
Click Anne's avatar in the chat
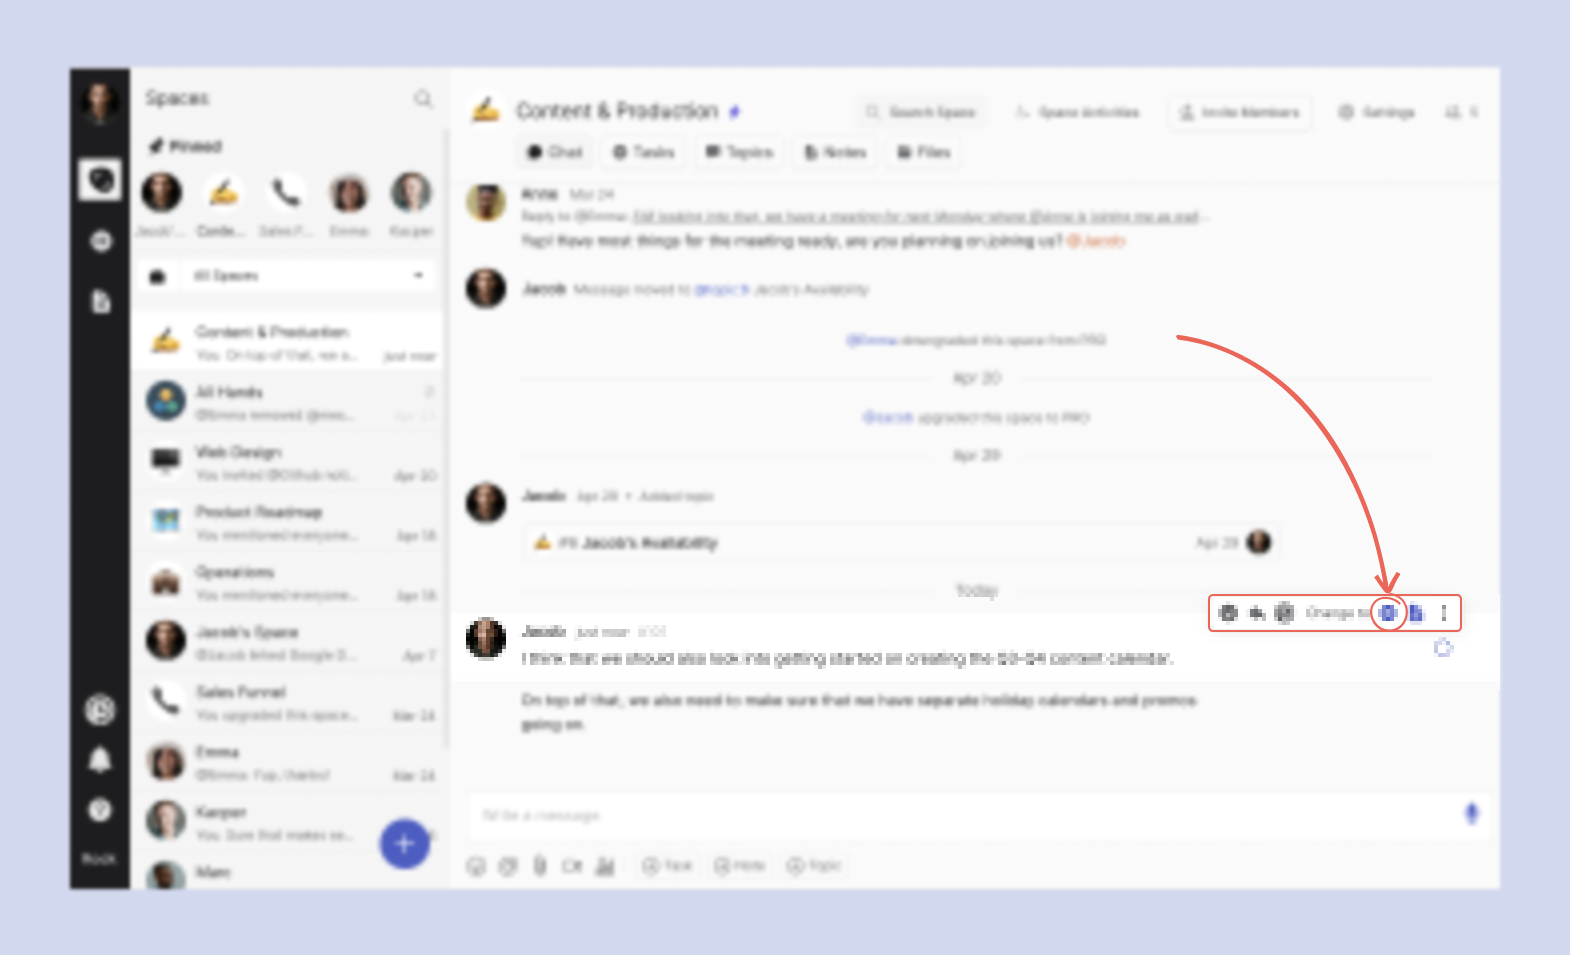(486, 203)
